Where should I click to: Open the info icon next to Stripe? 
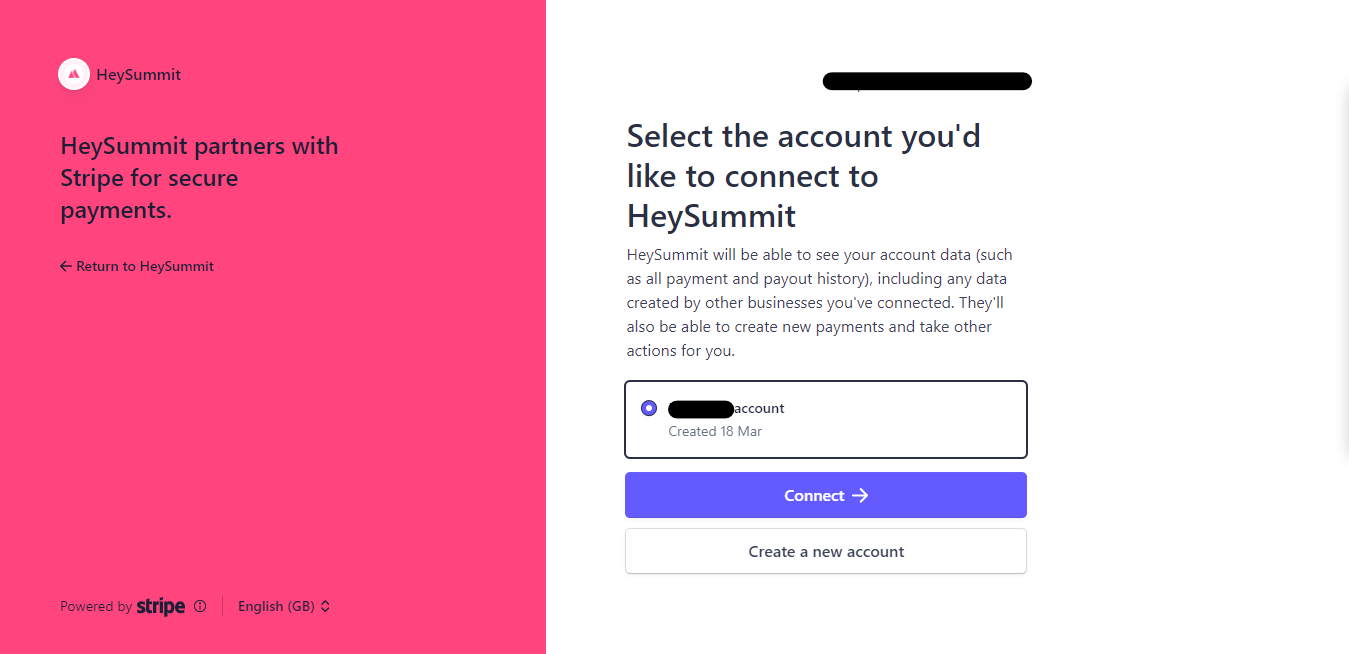click(x=200, y=606)
